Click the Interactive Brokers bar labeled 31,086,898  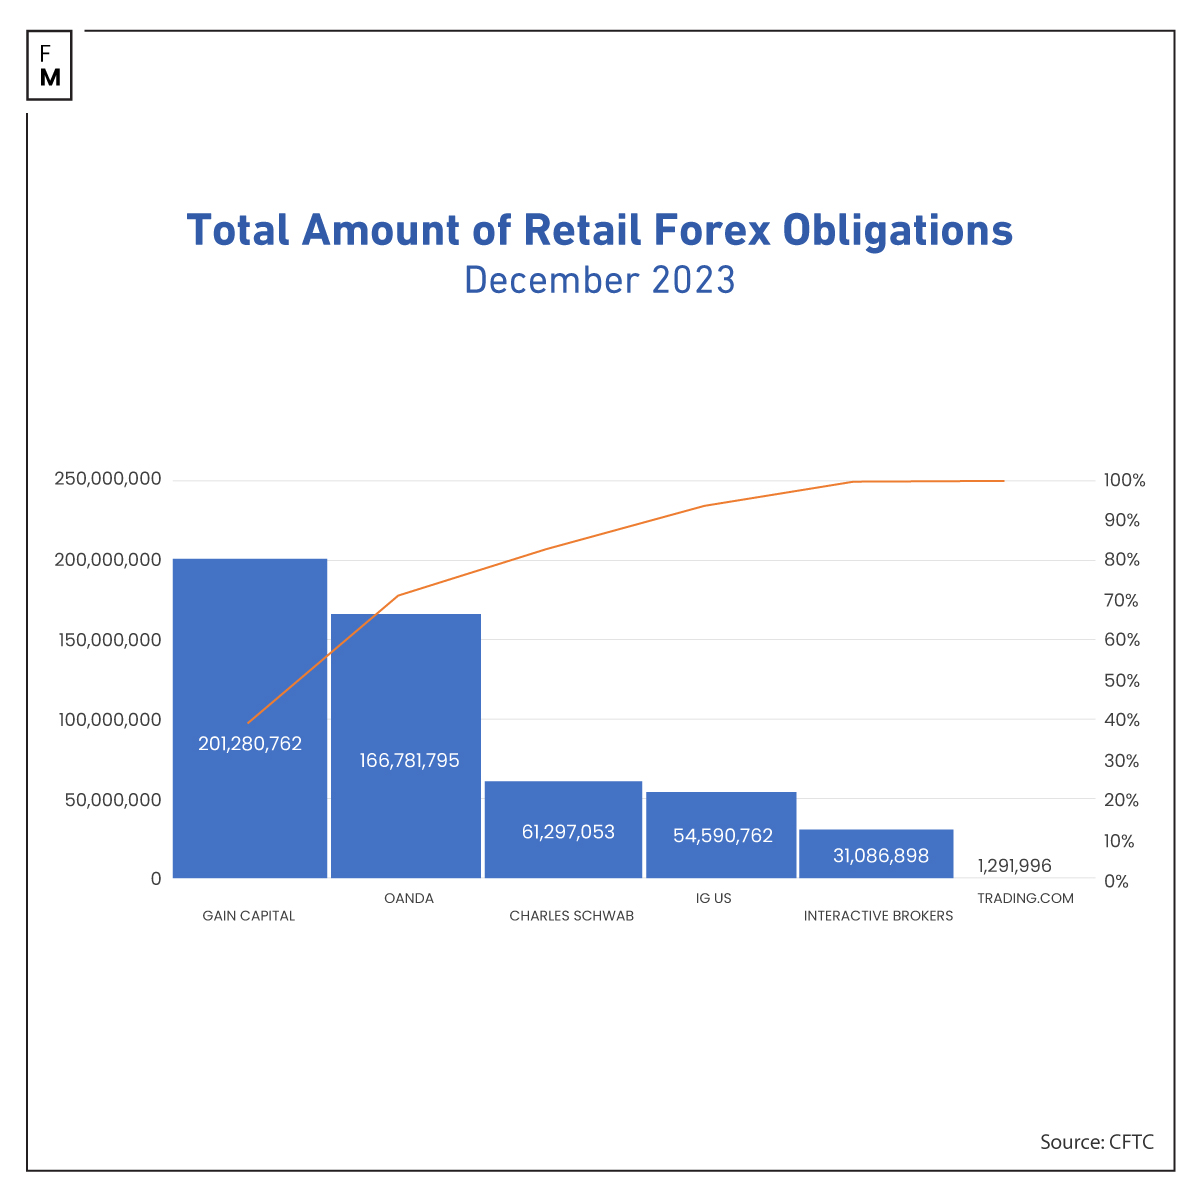click(876, 853)
